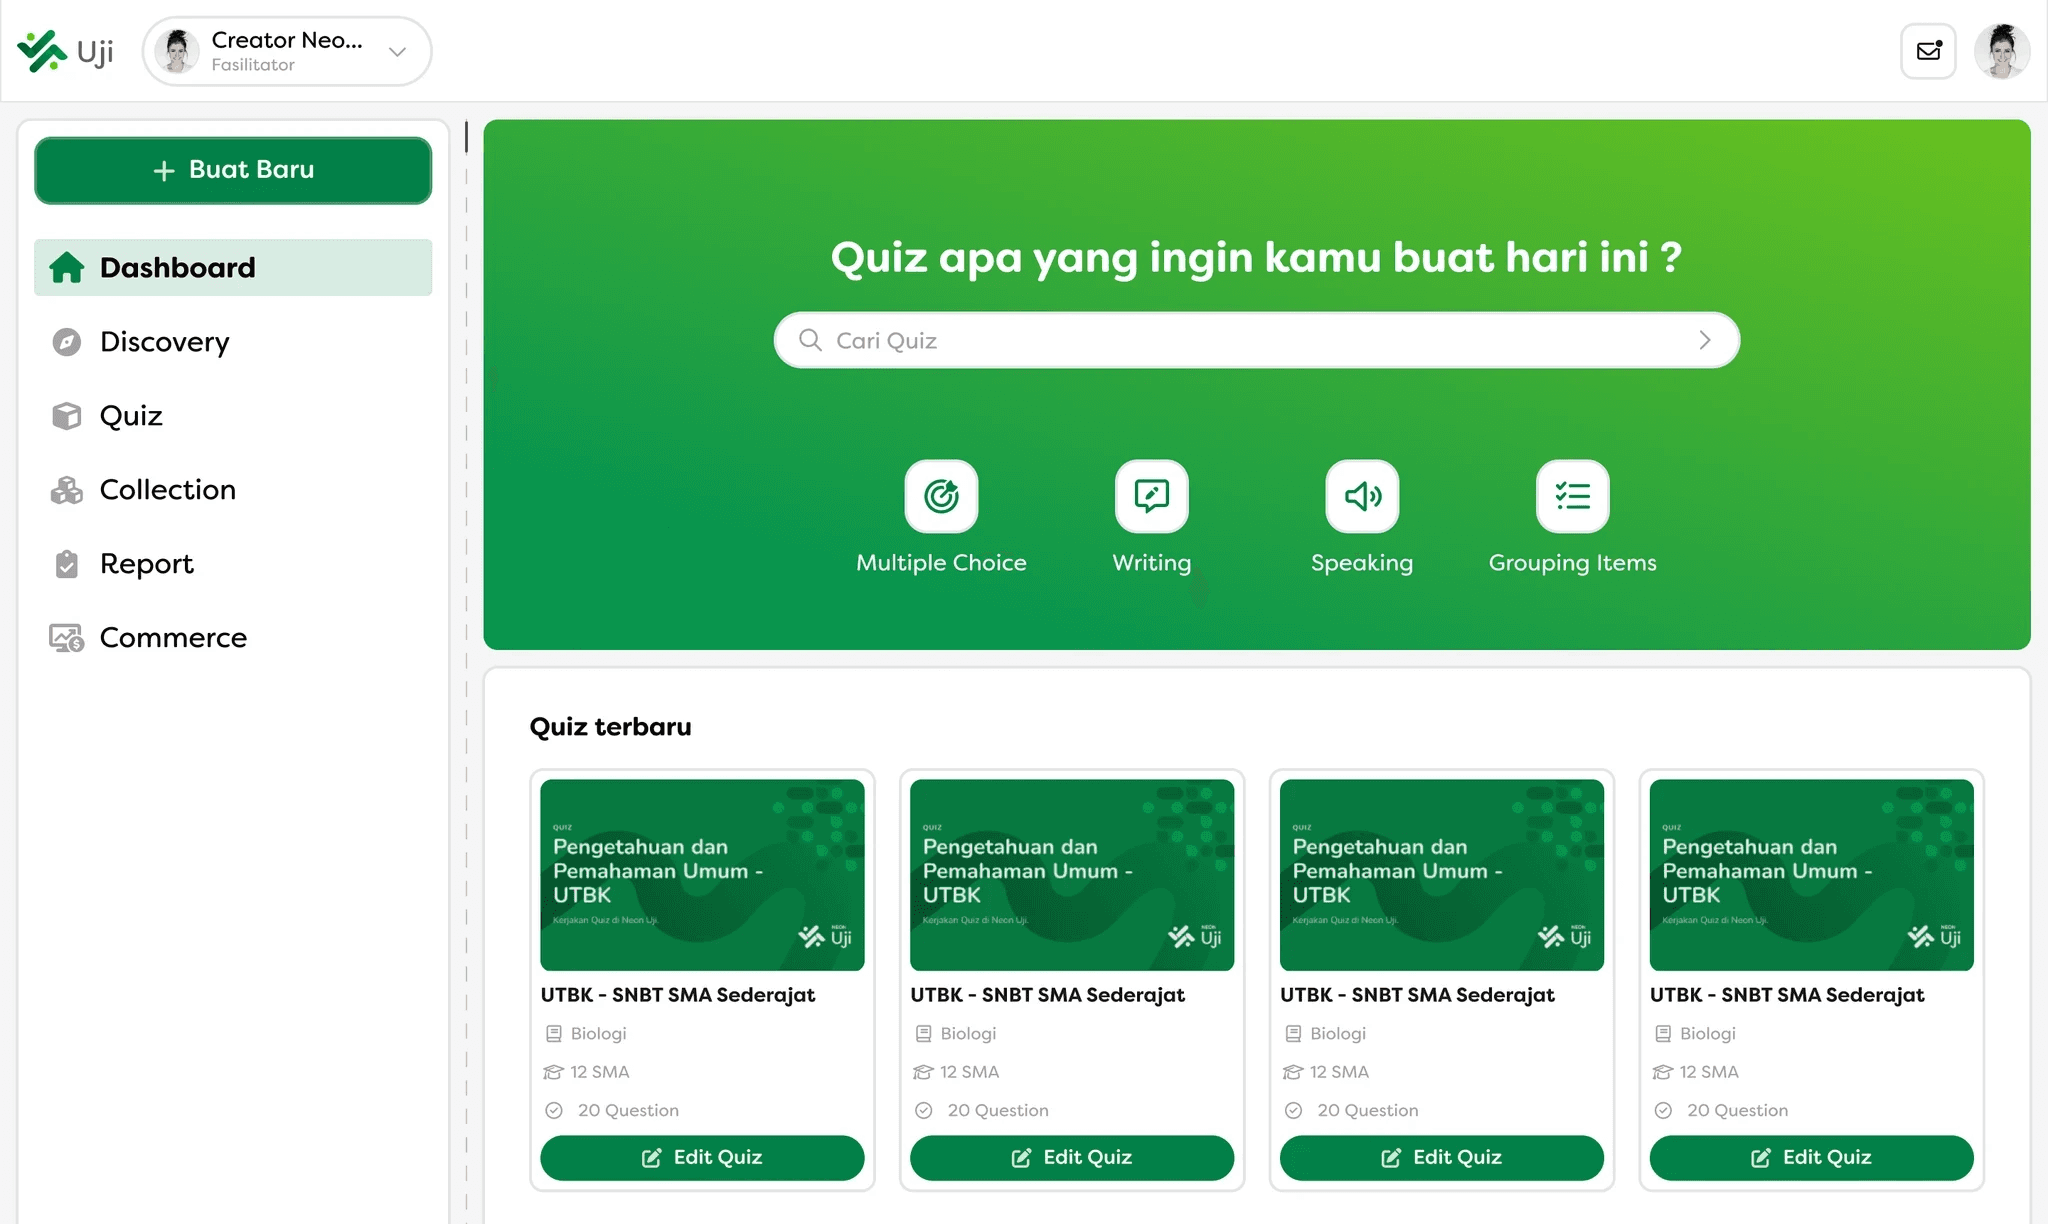Open the Collection page
Viewport: 2048px width, 1224px height.
coord(168,490)
